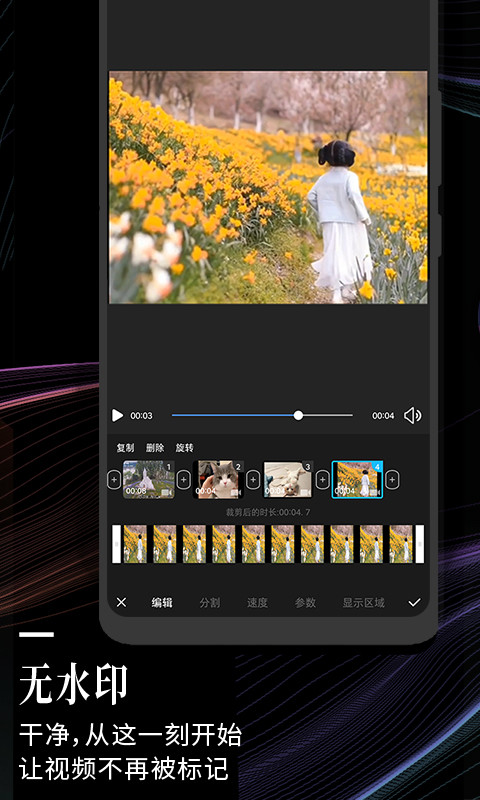Click the playback progress slider handle

[x=298, y=415]
